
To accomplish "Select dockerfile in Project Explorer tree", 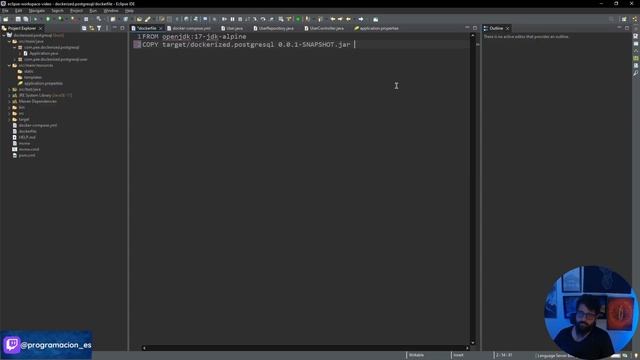I will [x=27, y=131].
